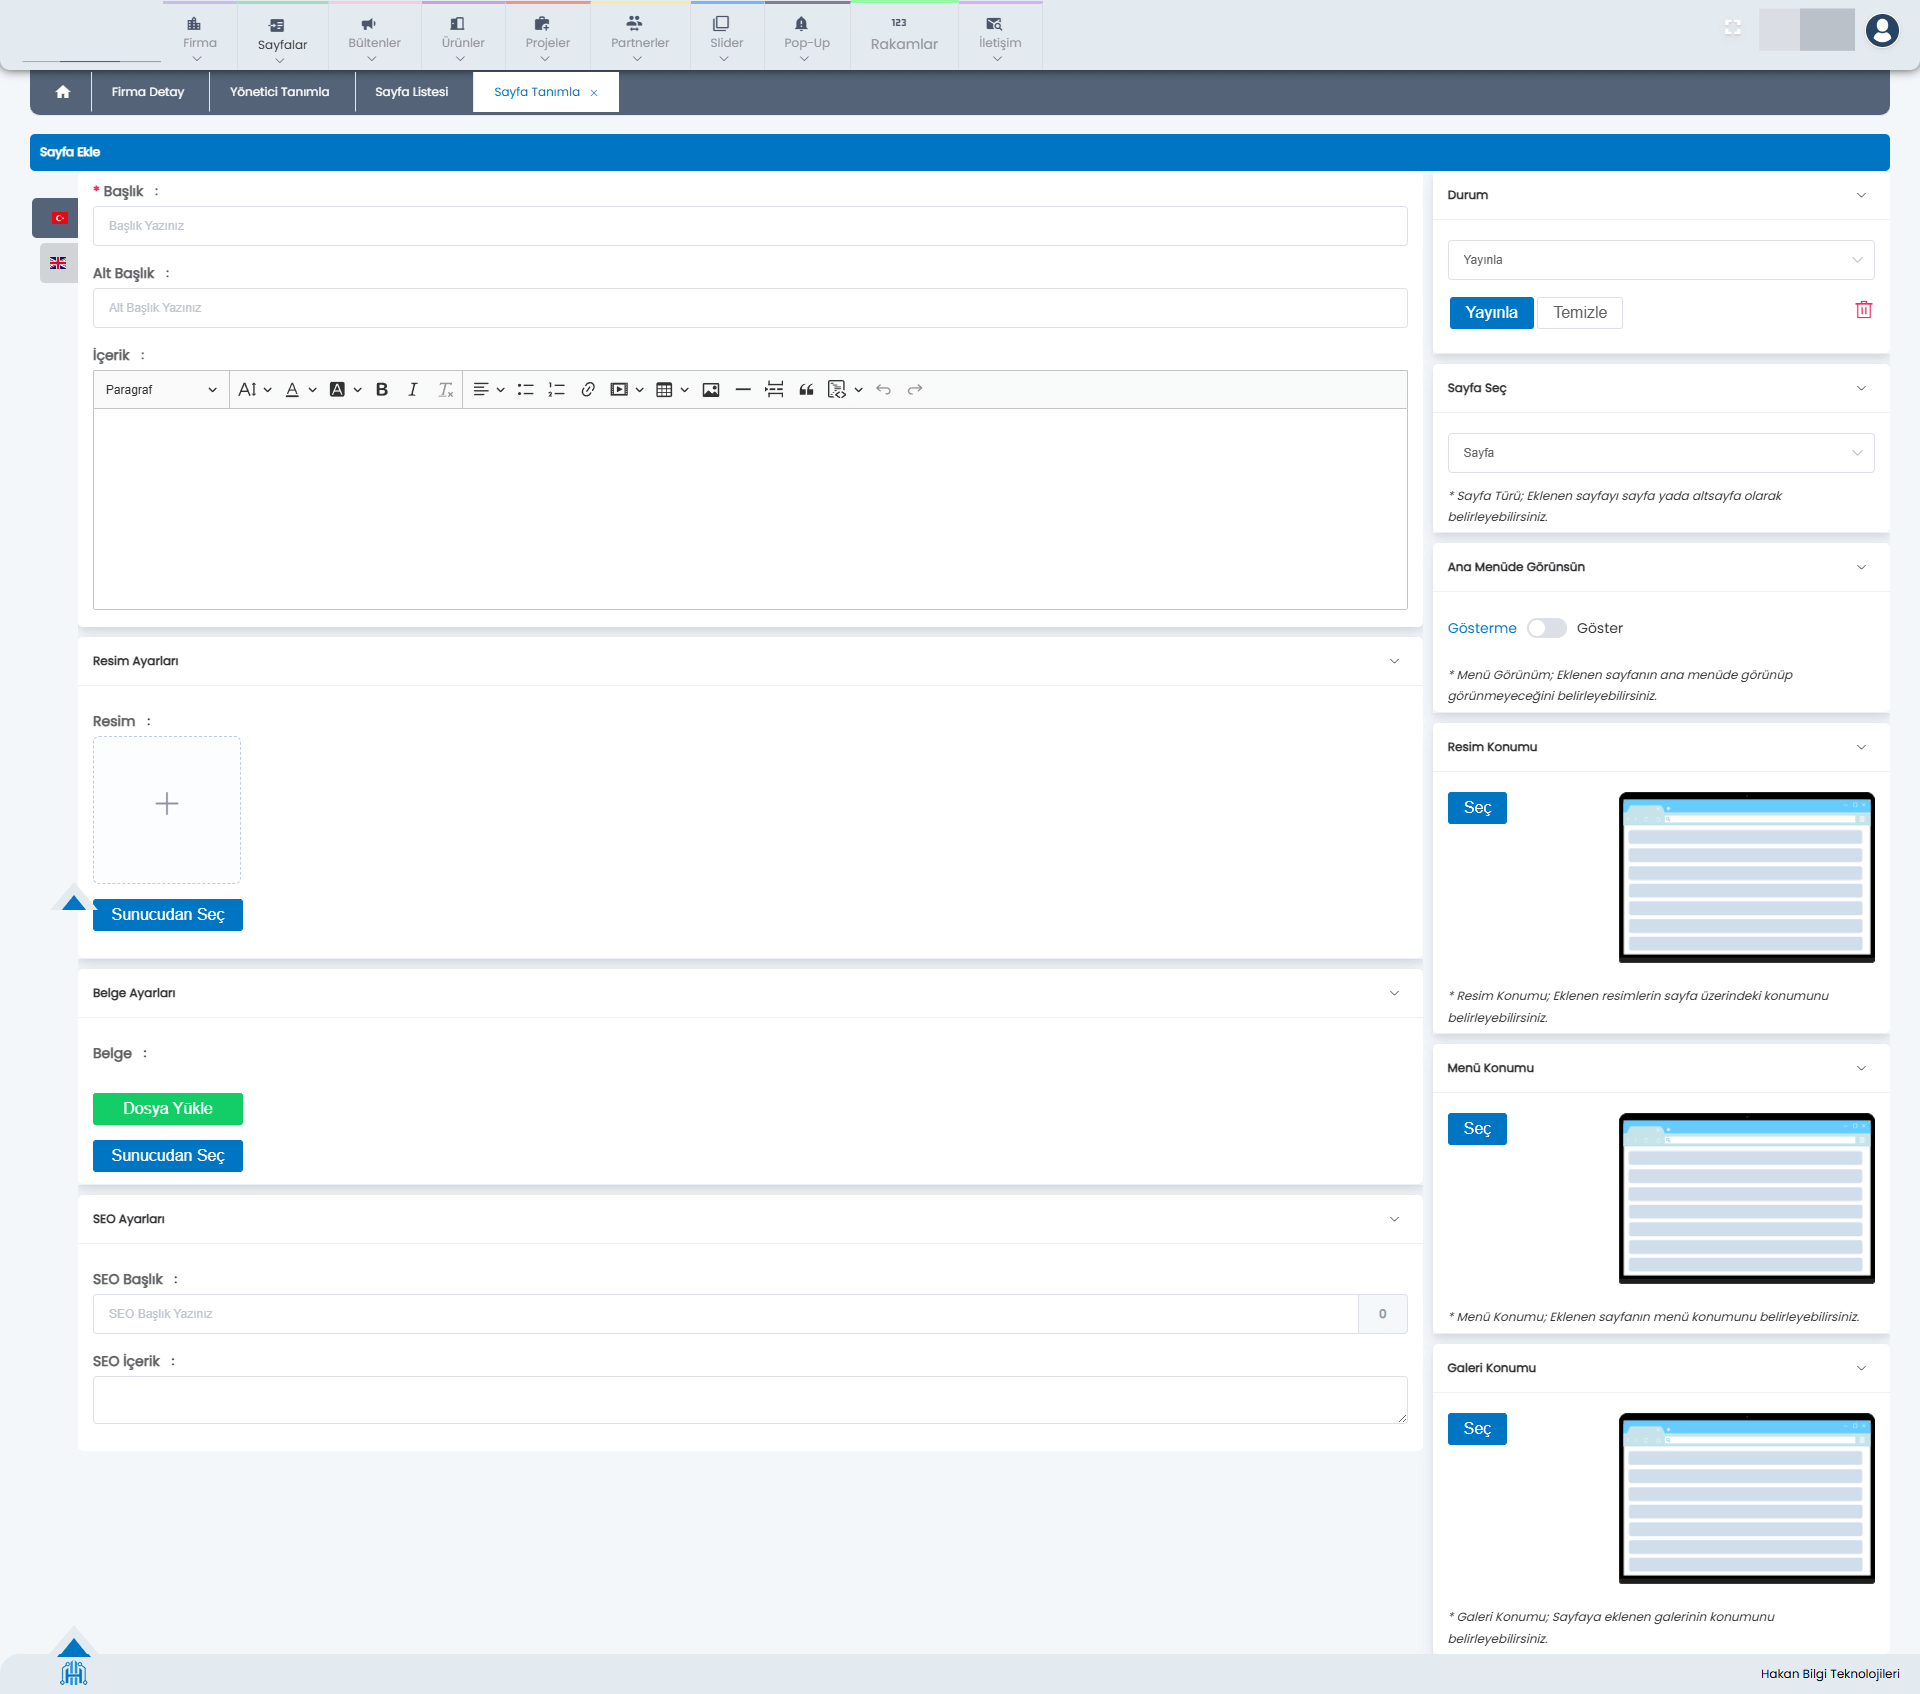Switch to the Sayfa Listesi tab
This screenshot has height=1694, width=1920.
tap(412, 92)
